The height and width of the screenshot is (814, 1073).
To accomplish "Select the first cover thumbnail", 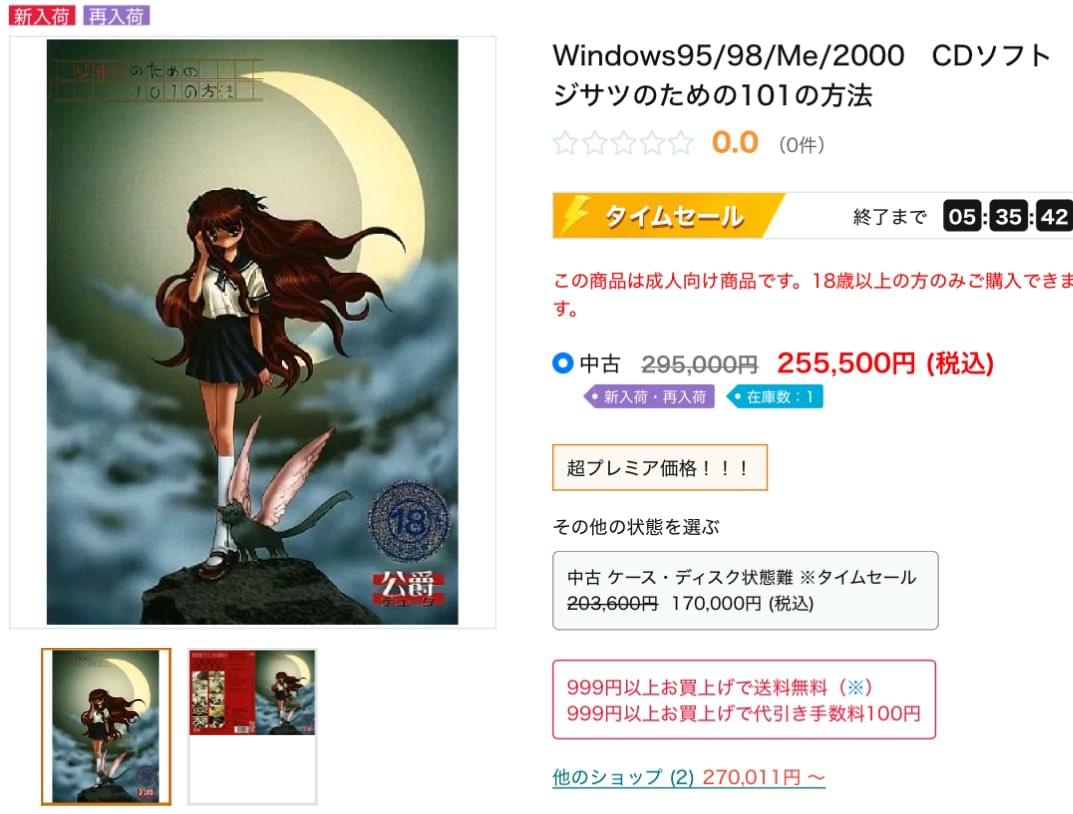I will [x=106, y=726].
